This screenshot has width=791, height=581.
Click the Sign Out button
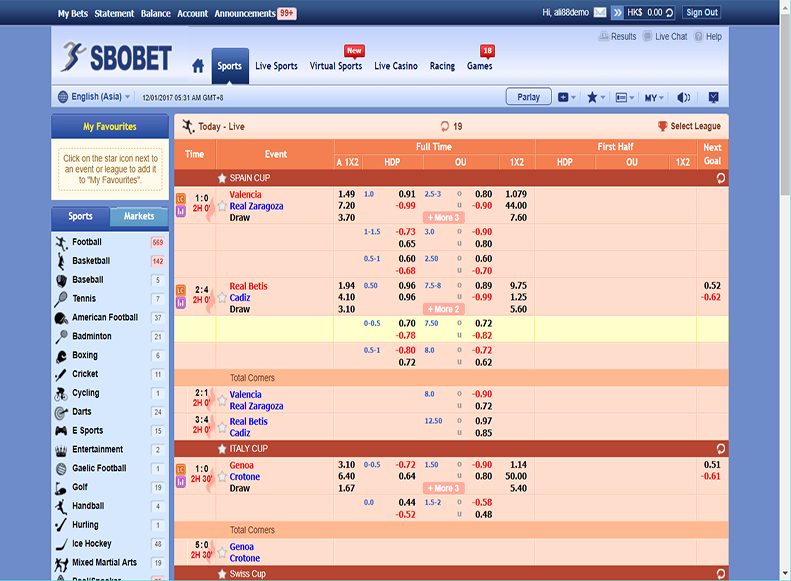(701, 13)
